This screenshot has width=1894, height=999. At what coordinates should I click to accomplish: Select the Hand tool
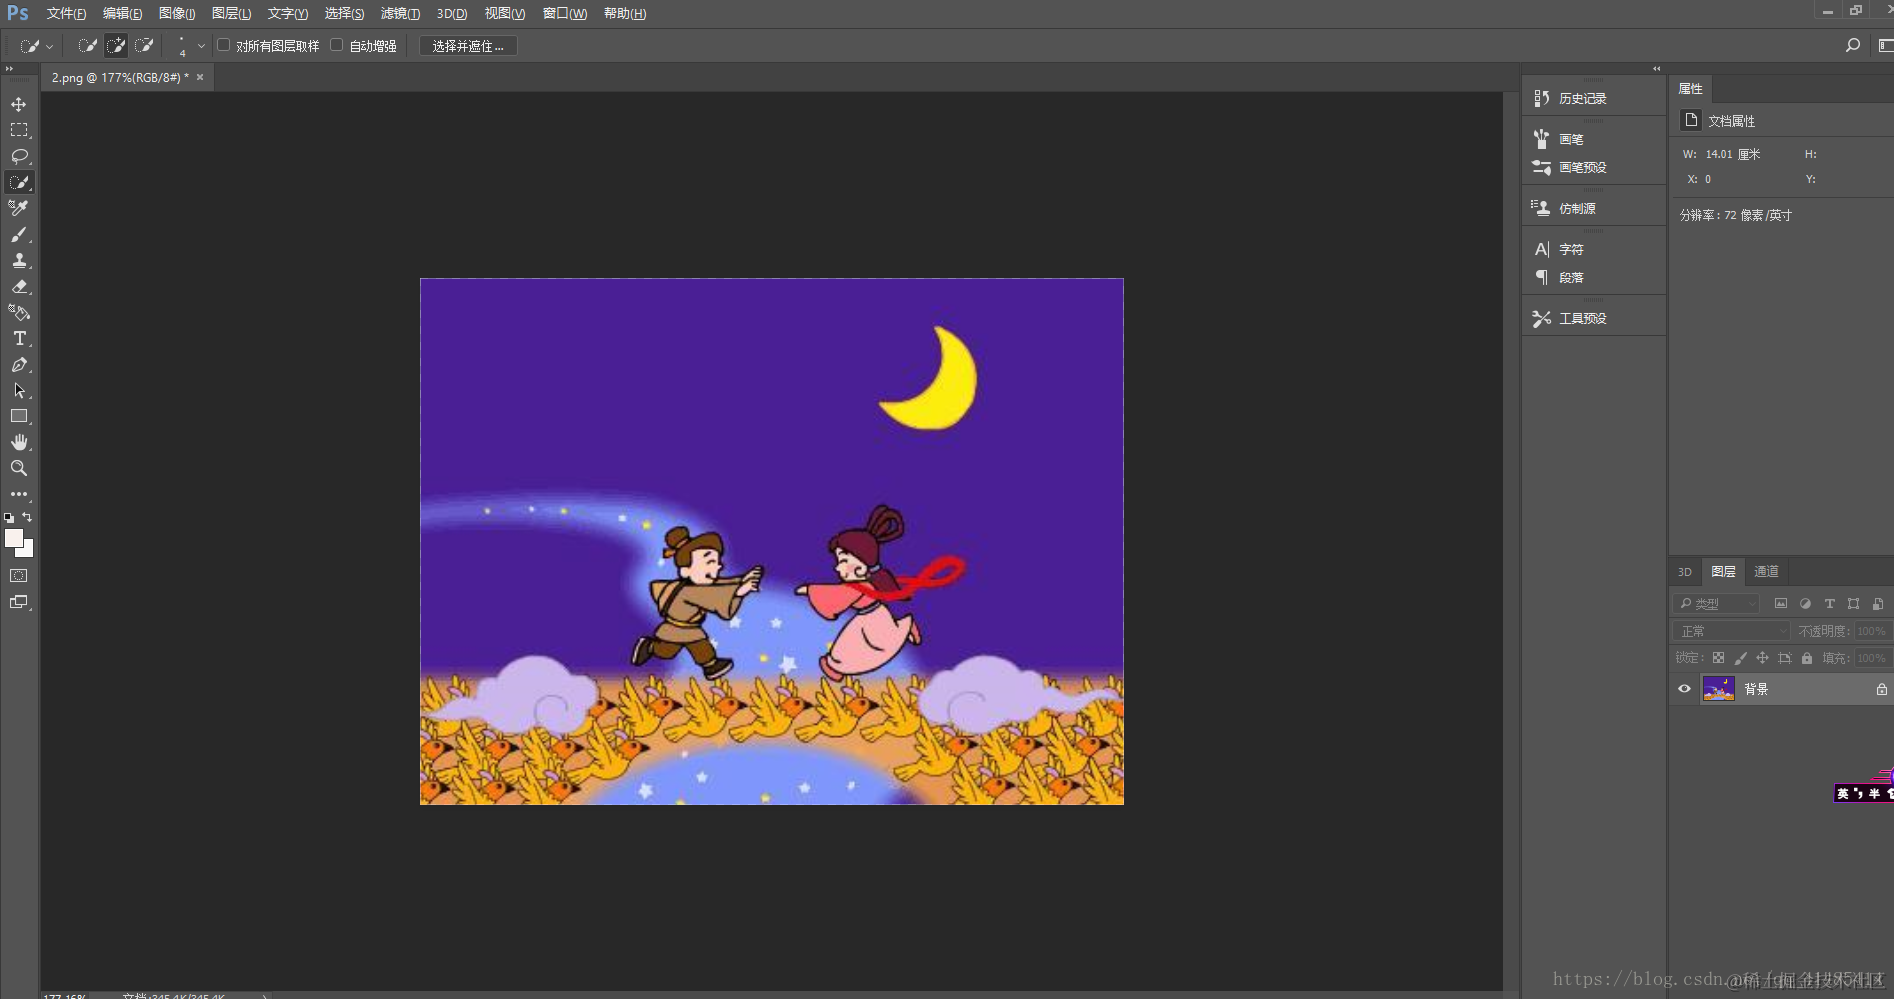[x=19, y=442]
